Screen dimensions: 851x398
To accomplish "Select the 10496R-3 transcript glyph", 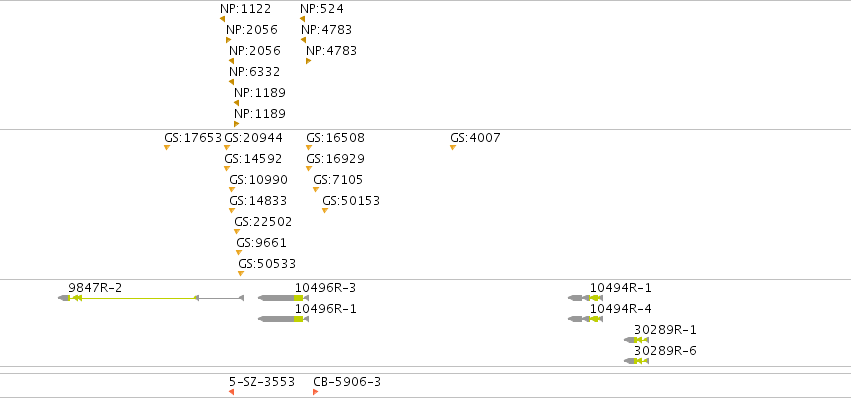I will pos(283,298).
